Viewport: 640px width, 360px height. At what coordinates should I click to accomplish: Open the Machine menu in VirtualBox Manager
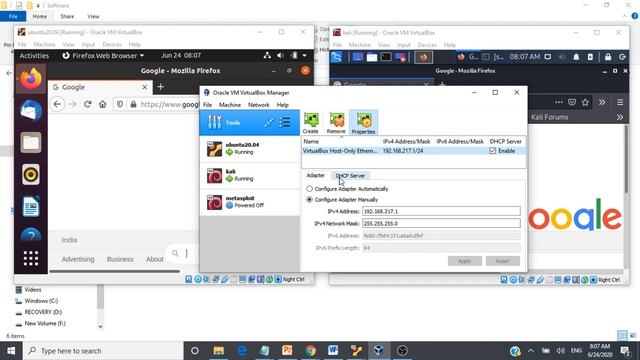(x=230, y=105)
